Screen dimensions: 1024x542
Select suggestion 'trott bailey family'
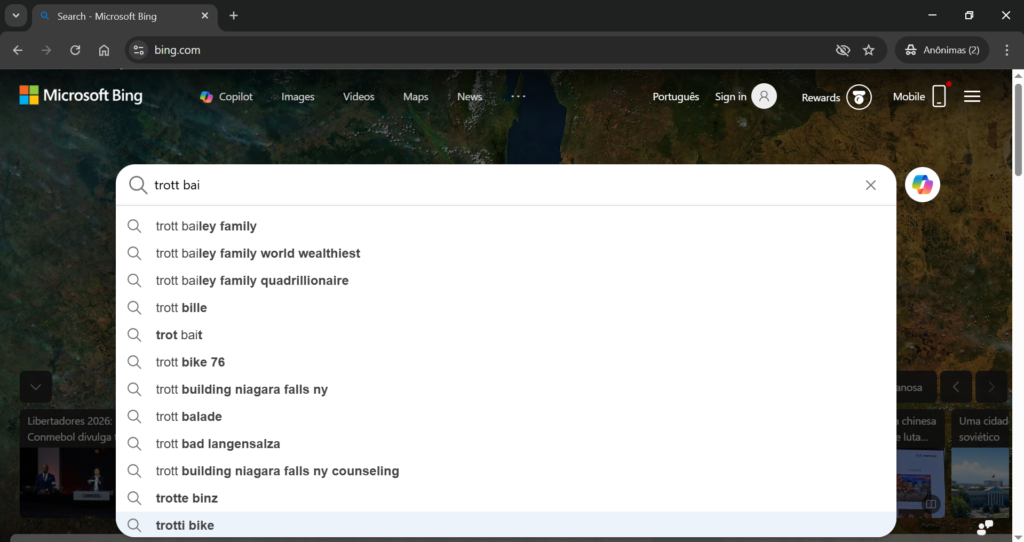click(505, 226)
